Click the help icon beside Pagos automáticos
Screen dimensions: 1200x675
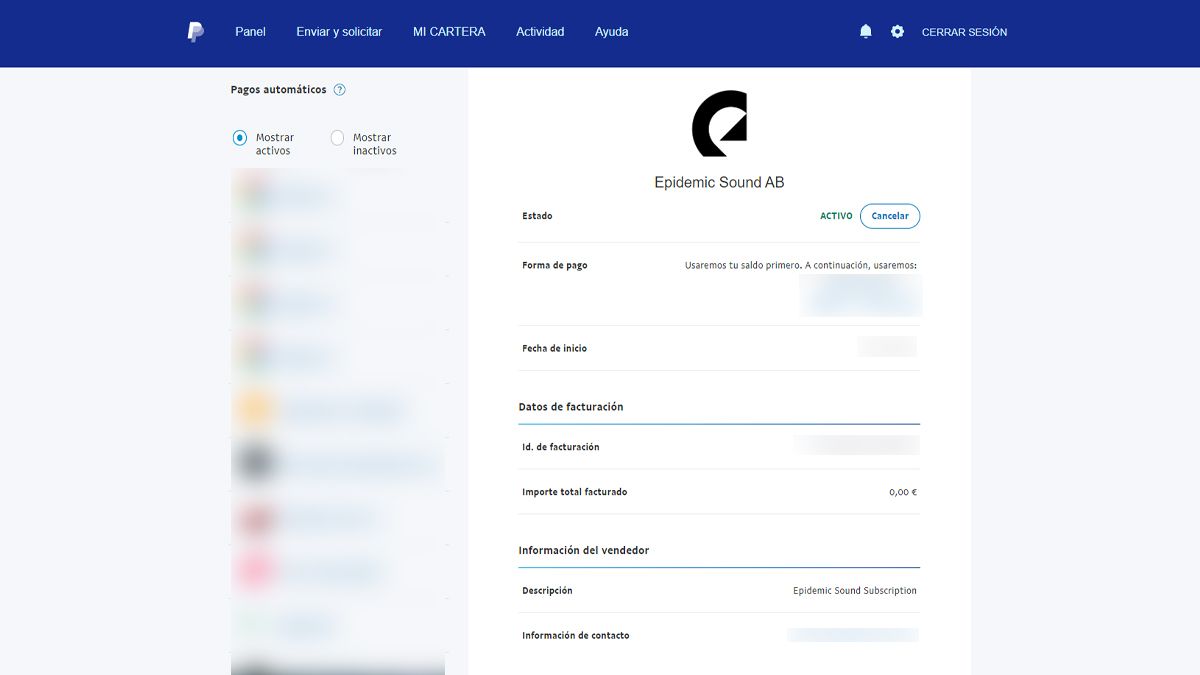[x=339, y=89]
